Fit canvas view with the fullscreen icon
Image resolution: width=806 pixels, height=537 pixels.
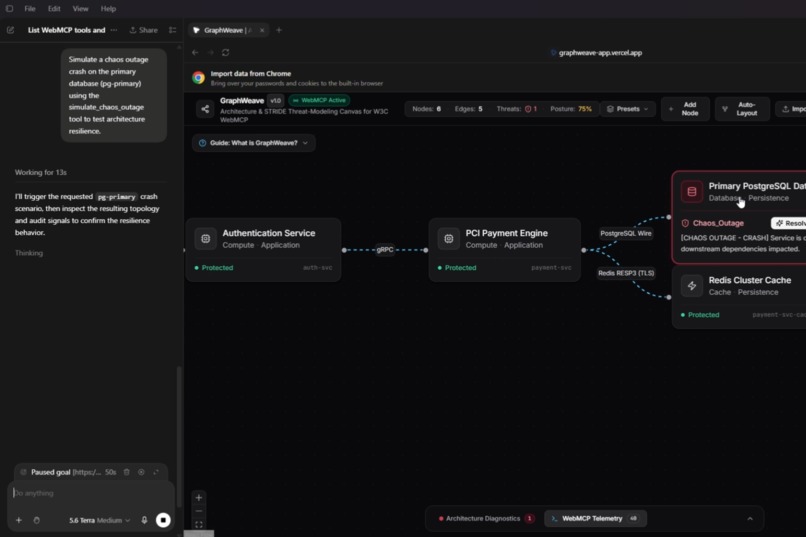pos(198,525)
